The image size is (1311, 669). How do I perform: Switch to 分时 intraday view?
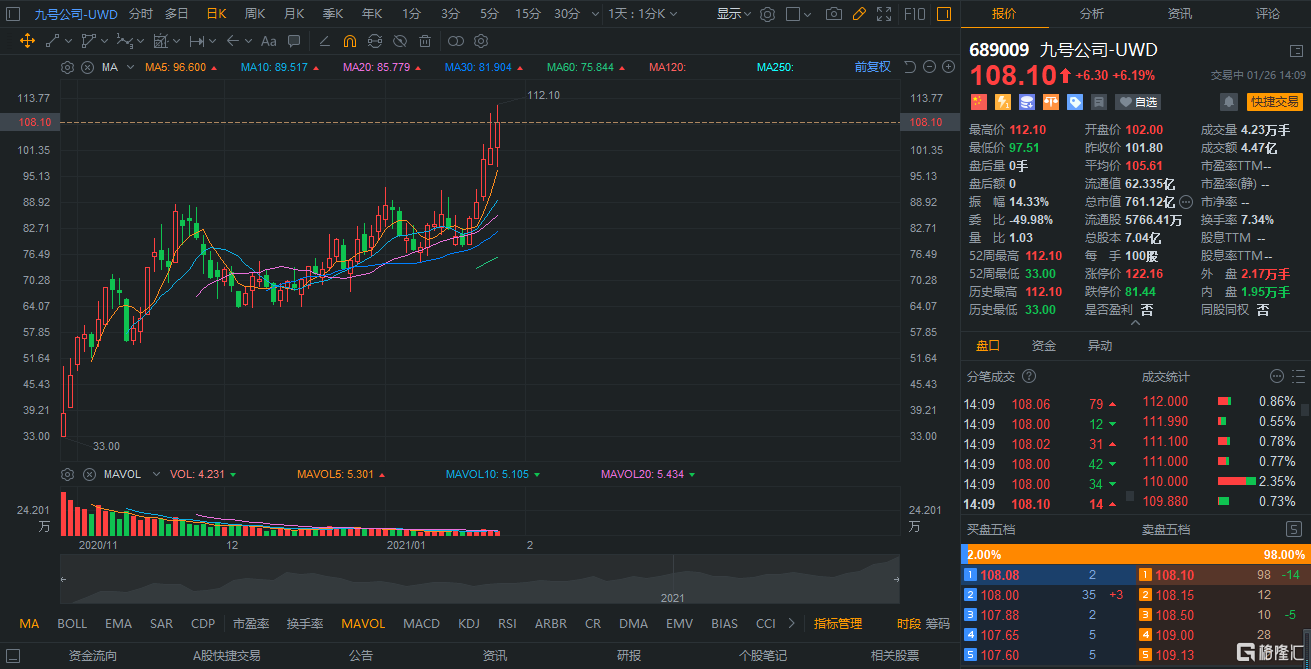pos(140,14)
